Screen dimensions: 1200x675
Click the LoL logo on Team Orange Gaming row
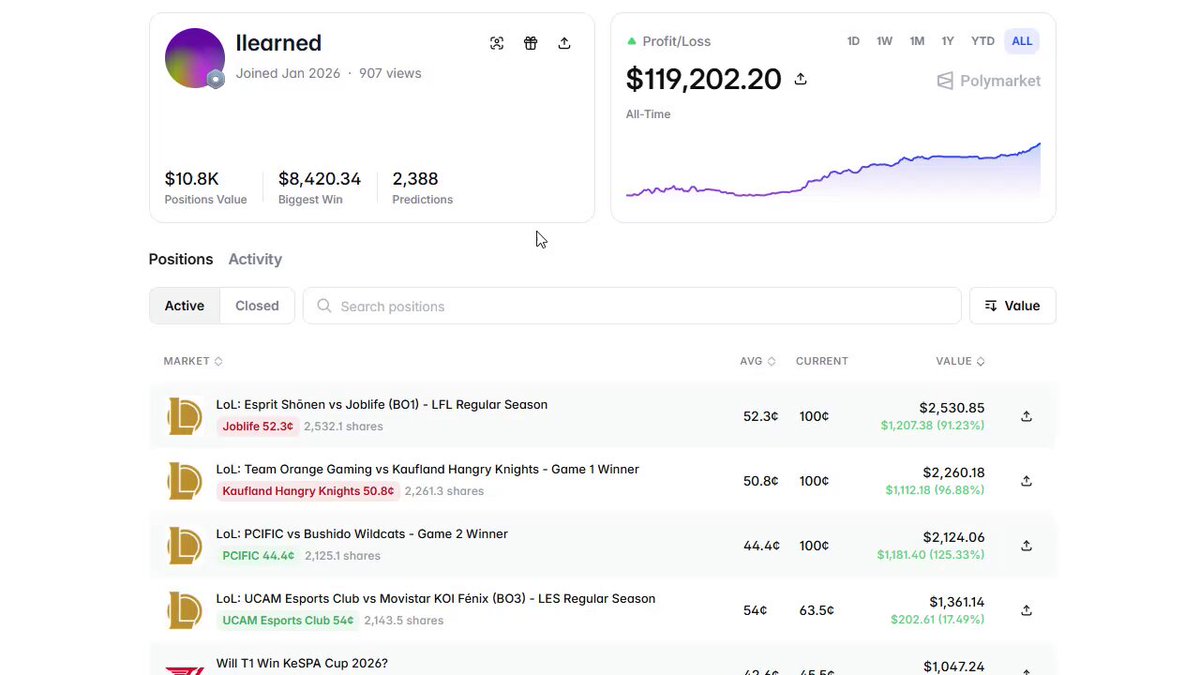click(185, 481)
